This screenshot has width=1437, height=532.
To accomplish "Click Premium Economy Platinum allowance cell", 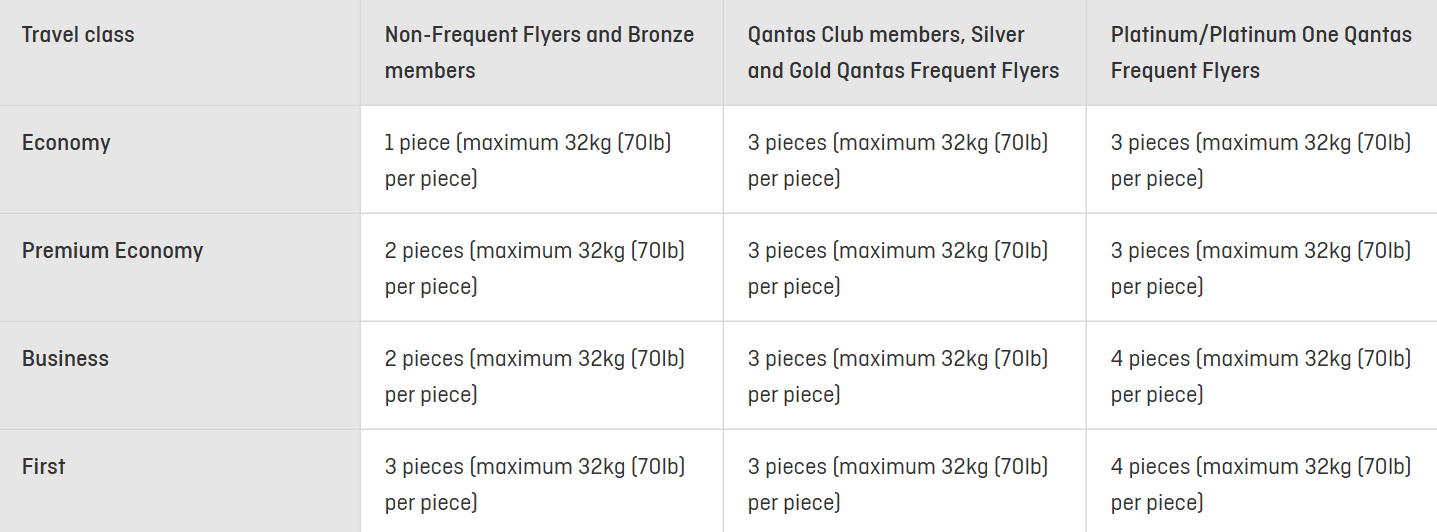I will coord(1261,268).
